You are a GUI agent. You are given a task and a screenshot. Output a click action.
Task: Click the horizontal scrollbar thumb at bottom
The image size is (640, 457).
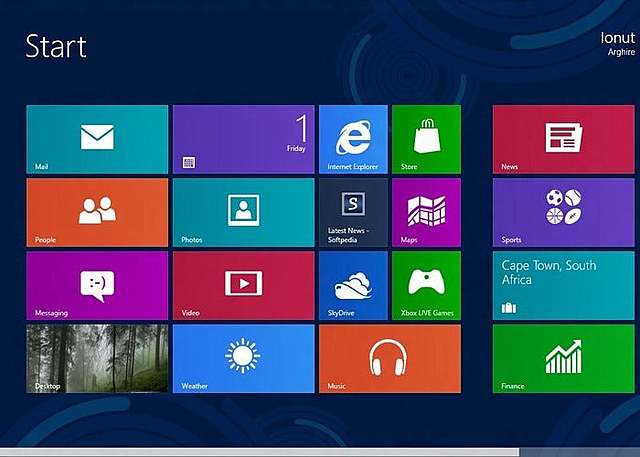260,453
